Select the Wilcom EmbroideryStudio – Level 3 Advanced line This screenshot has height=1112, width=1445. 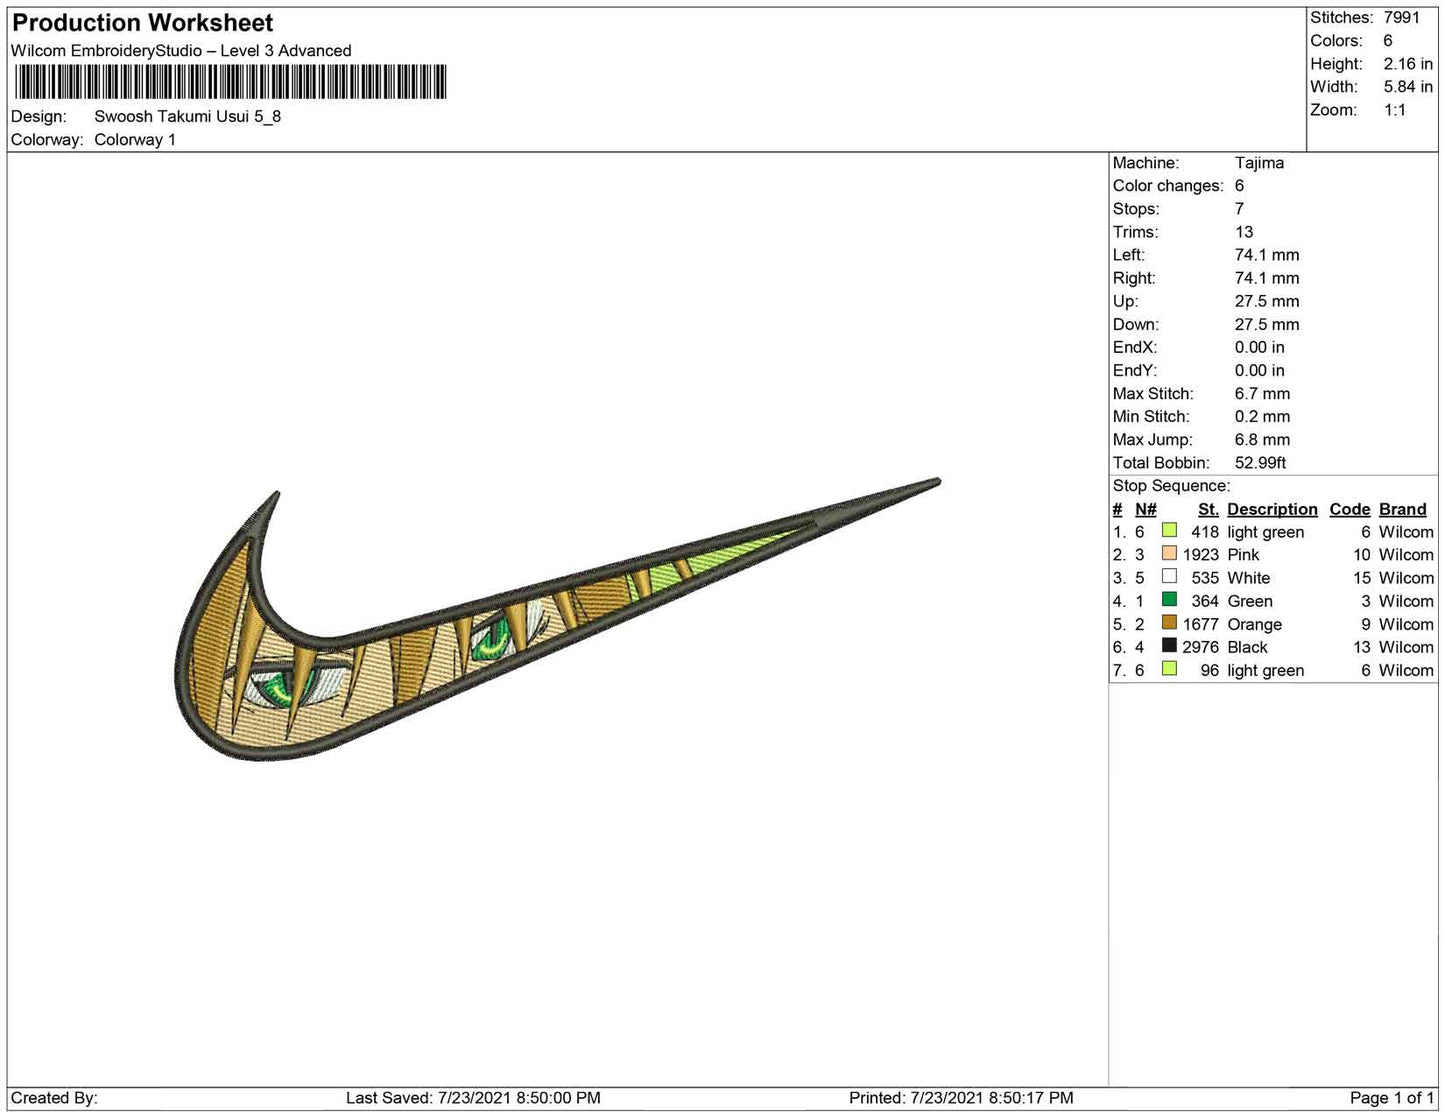click(x=181, y=51)
